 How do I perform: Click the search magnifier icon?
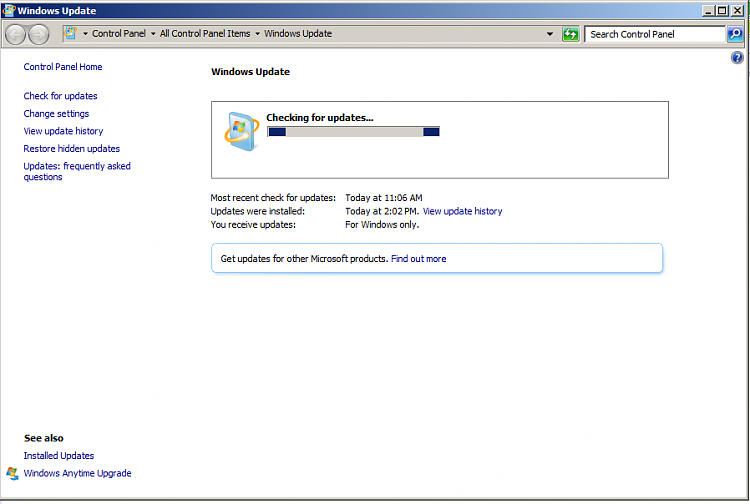click(735, 34)
